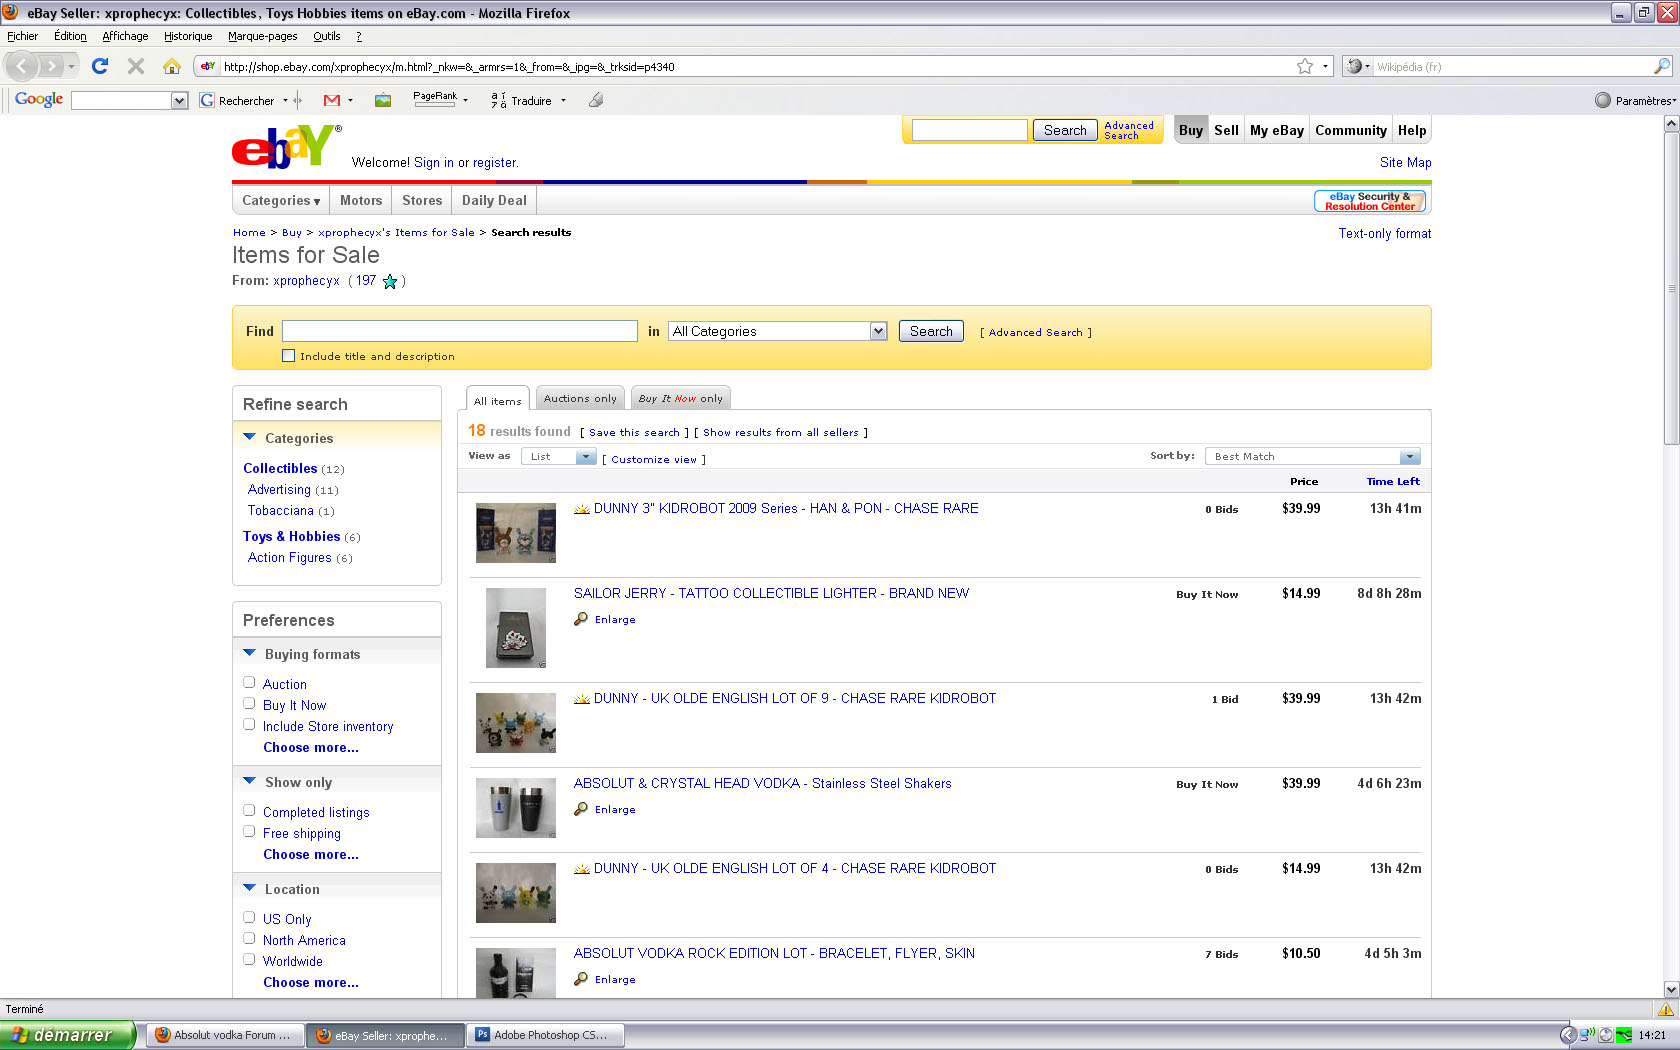Click the highlighter icon in Google toolbar

pos(596,100)
